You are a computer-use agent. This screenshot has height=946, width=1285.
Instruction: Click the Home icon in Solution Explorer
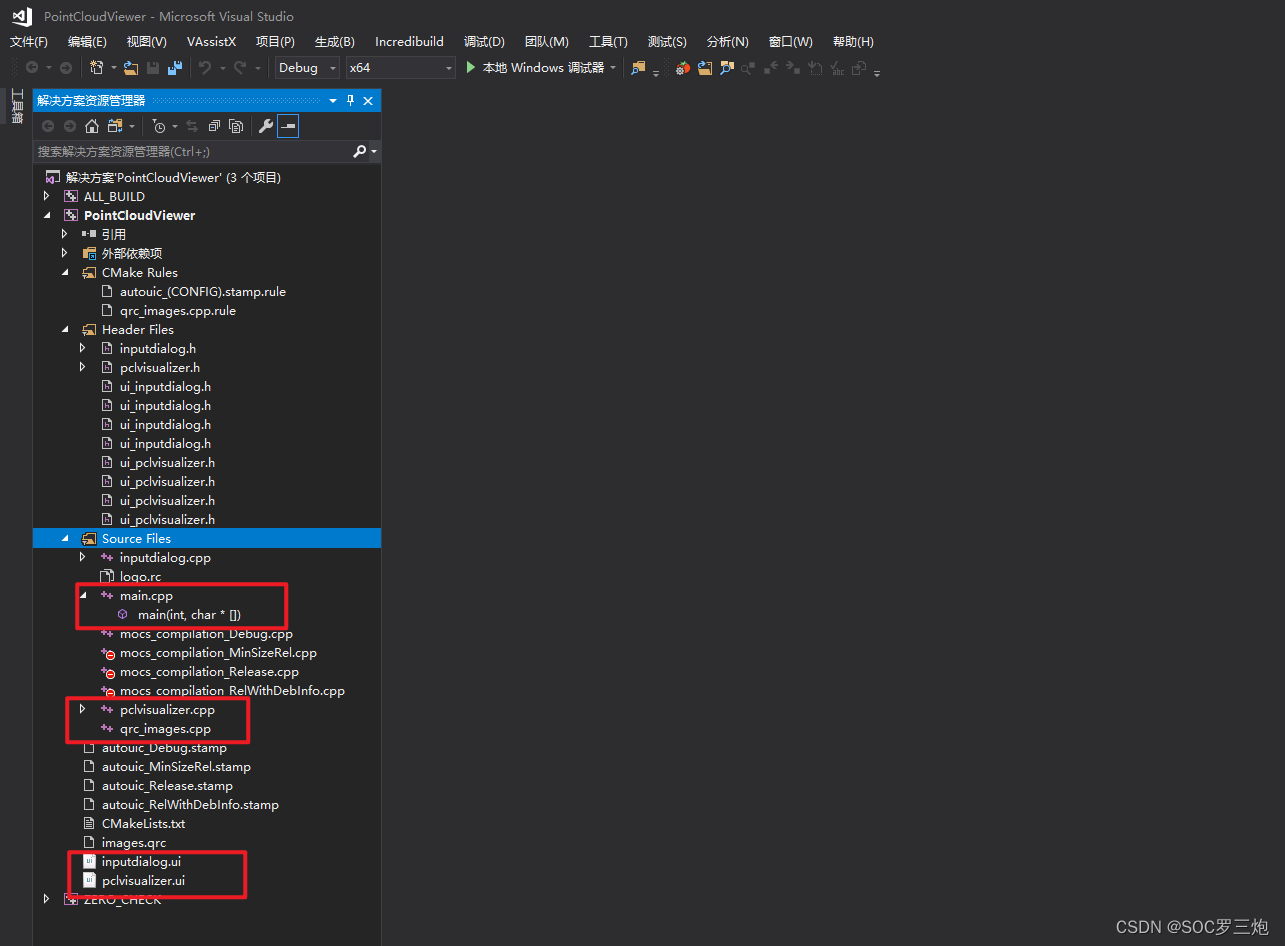[x=92, y=126]
